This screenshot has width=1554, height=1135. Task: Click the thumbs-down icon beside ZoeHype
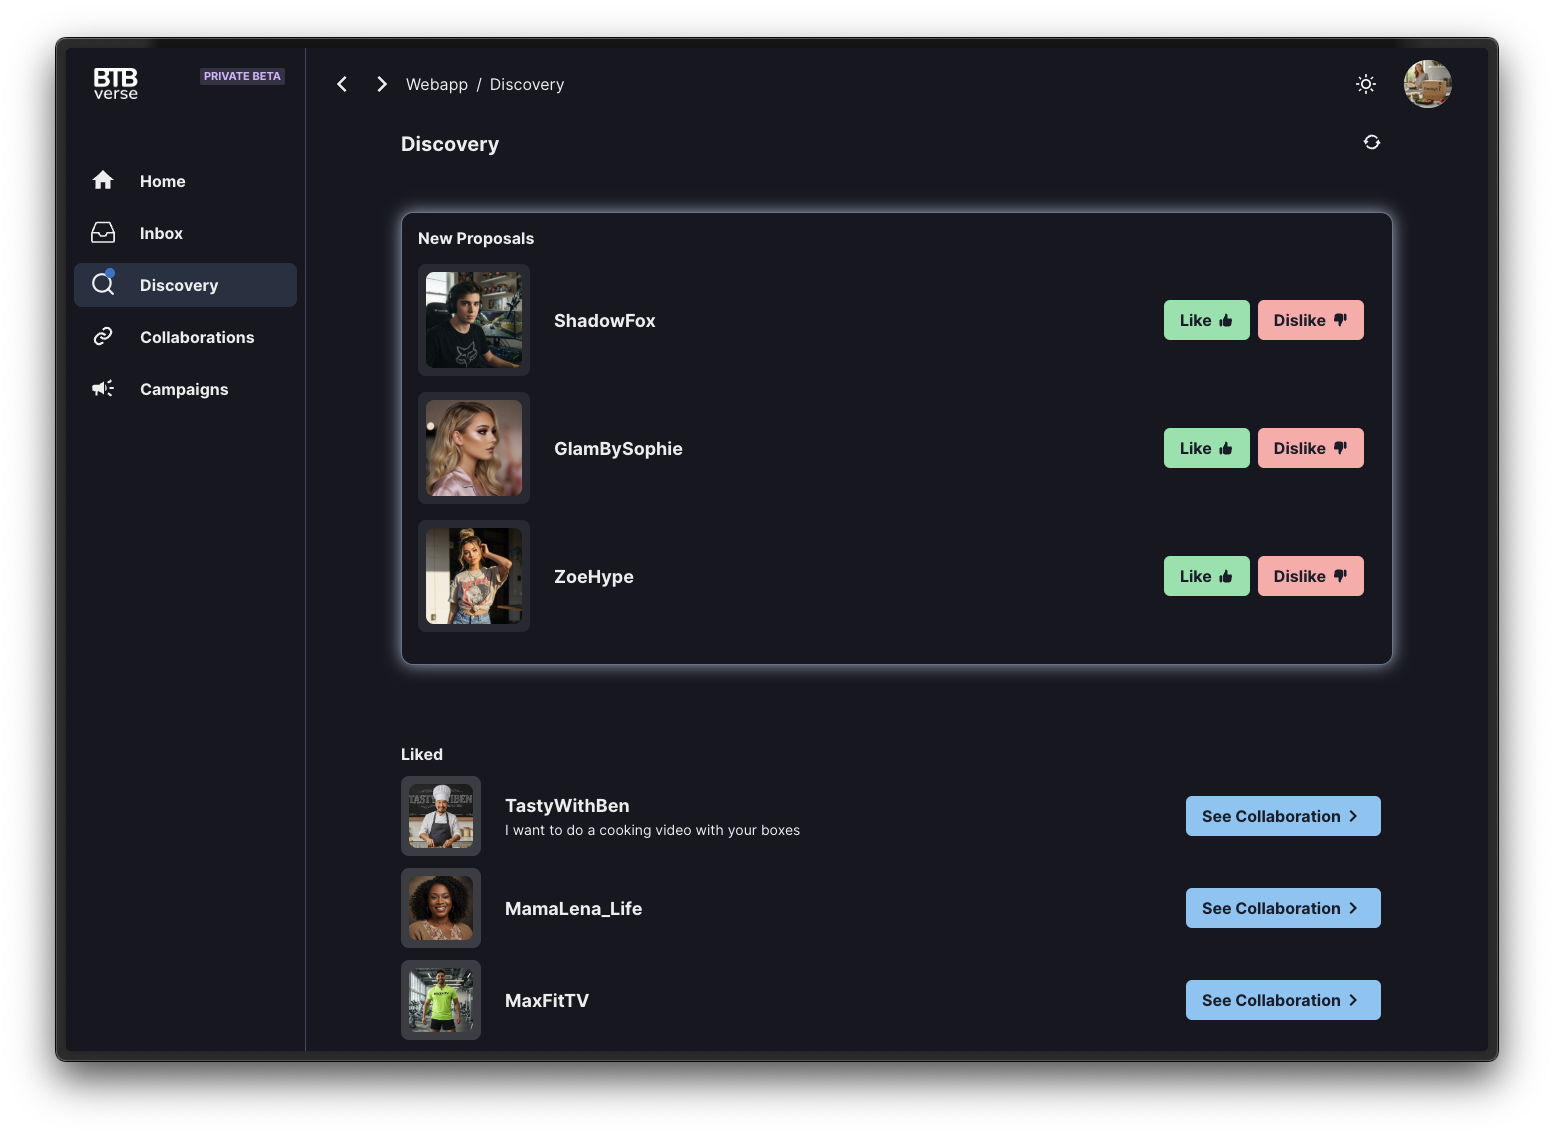[x=1340, y=575]
